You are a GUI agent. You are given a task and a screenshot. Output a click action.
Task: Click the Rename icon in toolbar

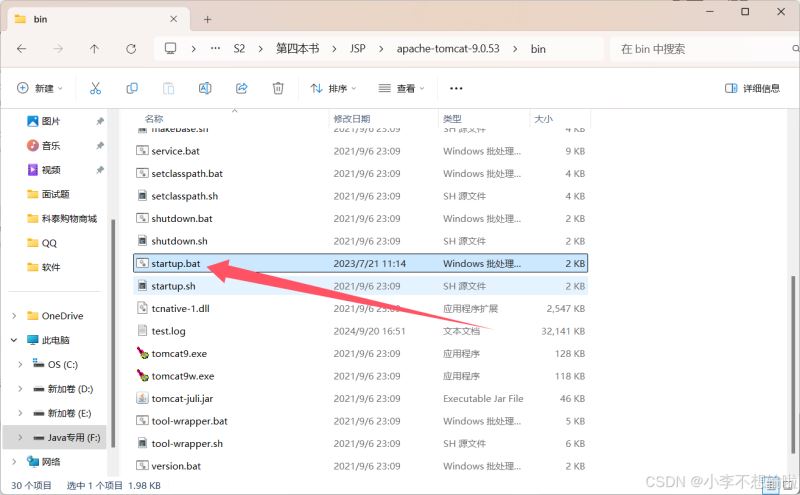coord(205,88)
